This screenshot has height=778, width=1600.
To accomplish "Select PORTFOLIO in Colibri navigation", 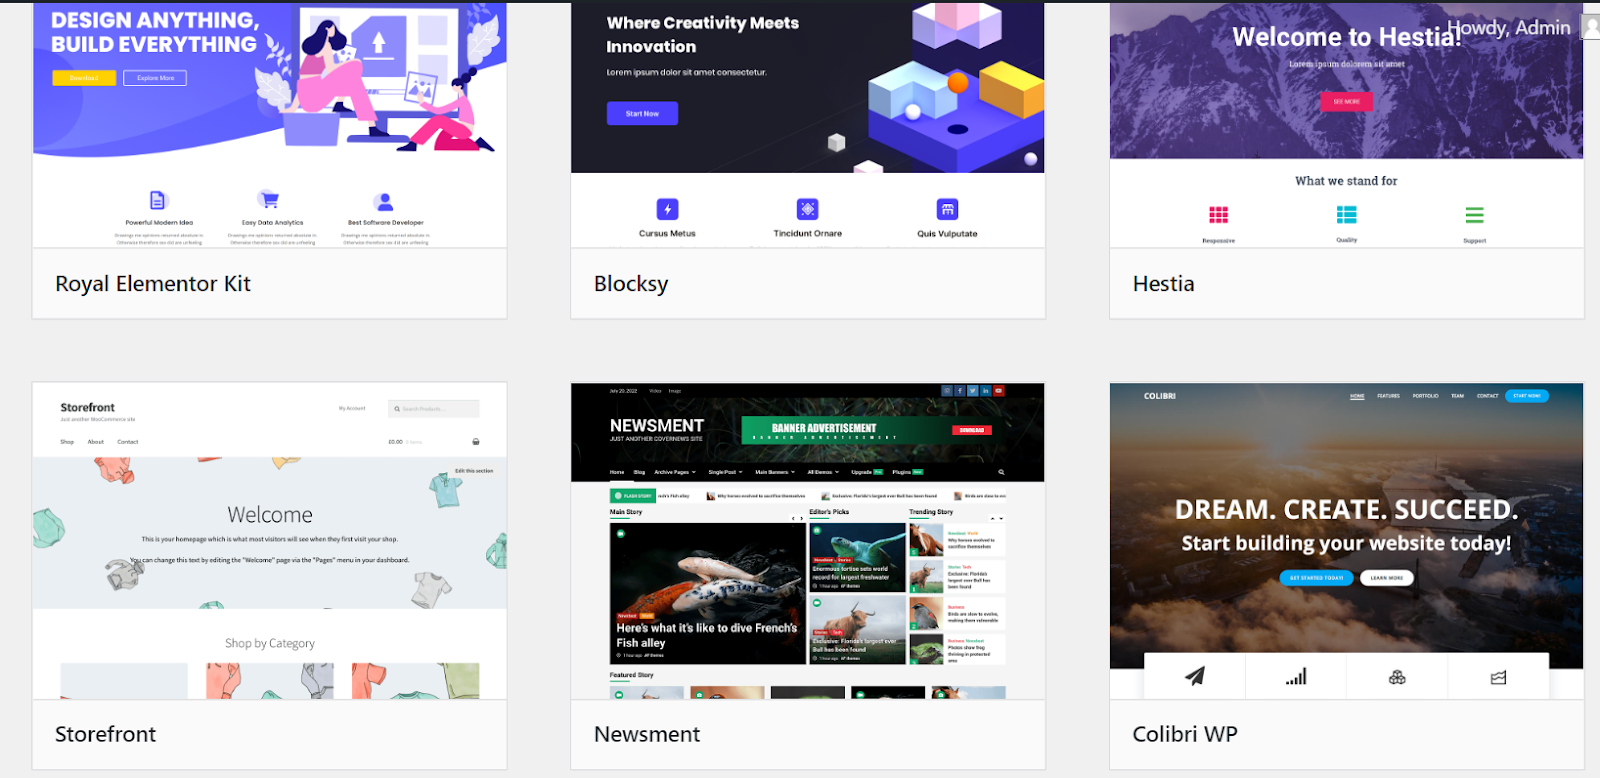I will [x=1425, y=396].
